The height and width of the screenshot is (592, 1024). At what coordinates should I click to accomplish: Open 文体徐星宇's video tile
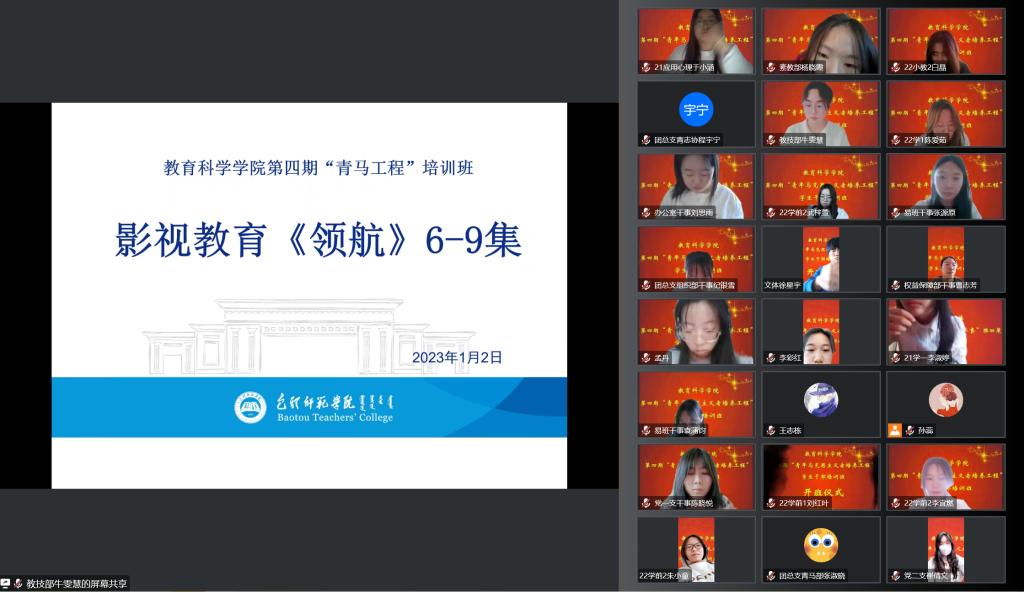(x=820, y=258)
